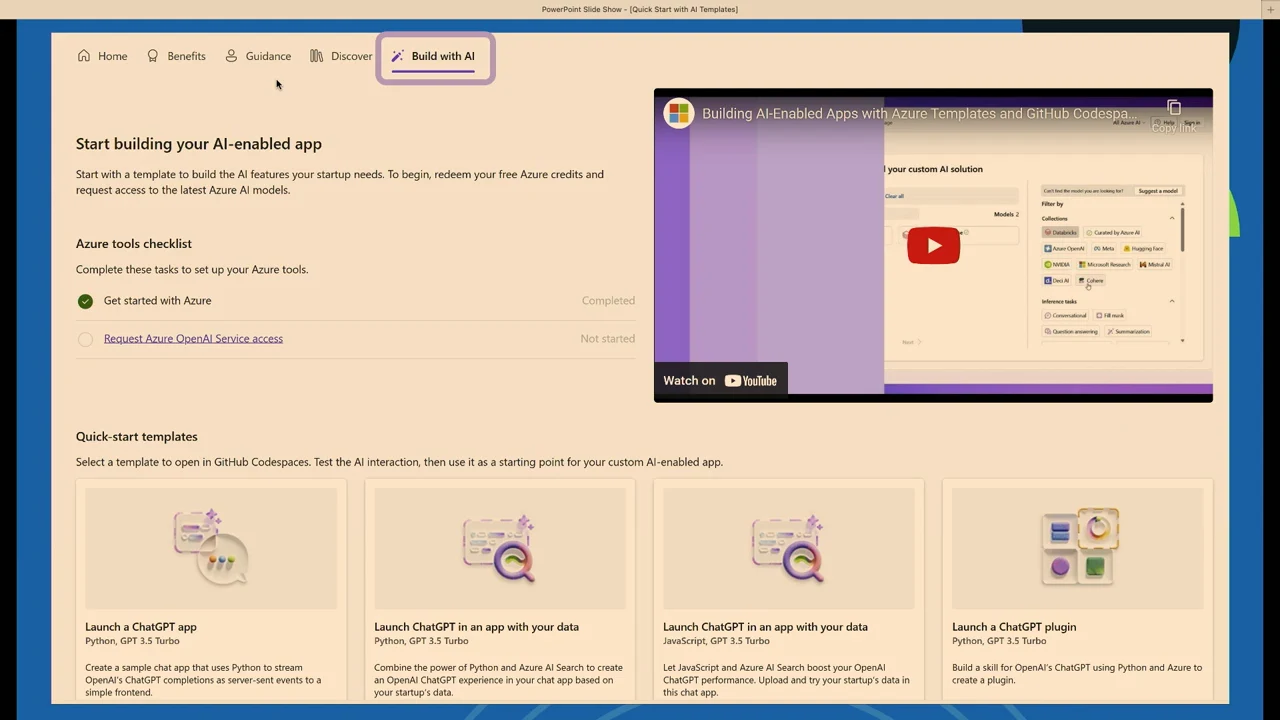This screenshot has width=1280, height=720.
Task: Click the 'Quick-start templates' heading
Action: pyautogui.click(x=137, y=437)
